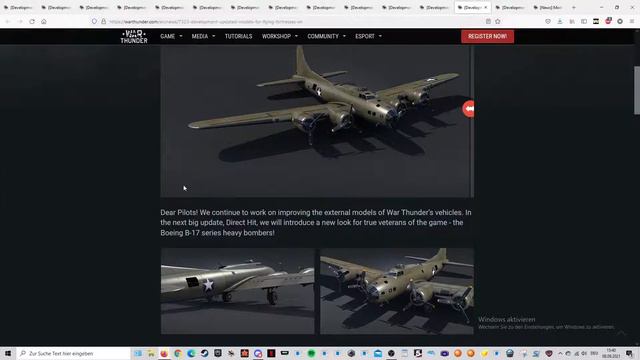Open the Firefox hamburger menu
Screen dimensions: 640x360
(x=632, y=21)
